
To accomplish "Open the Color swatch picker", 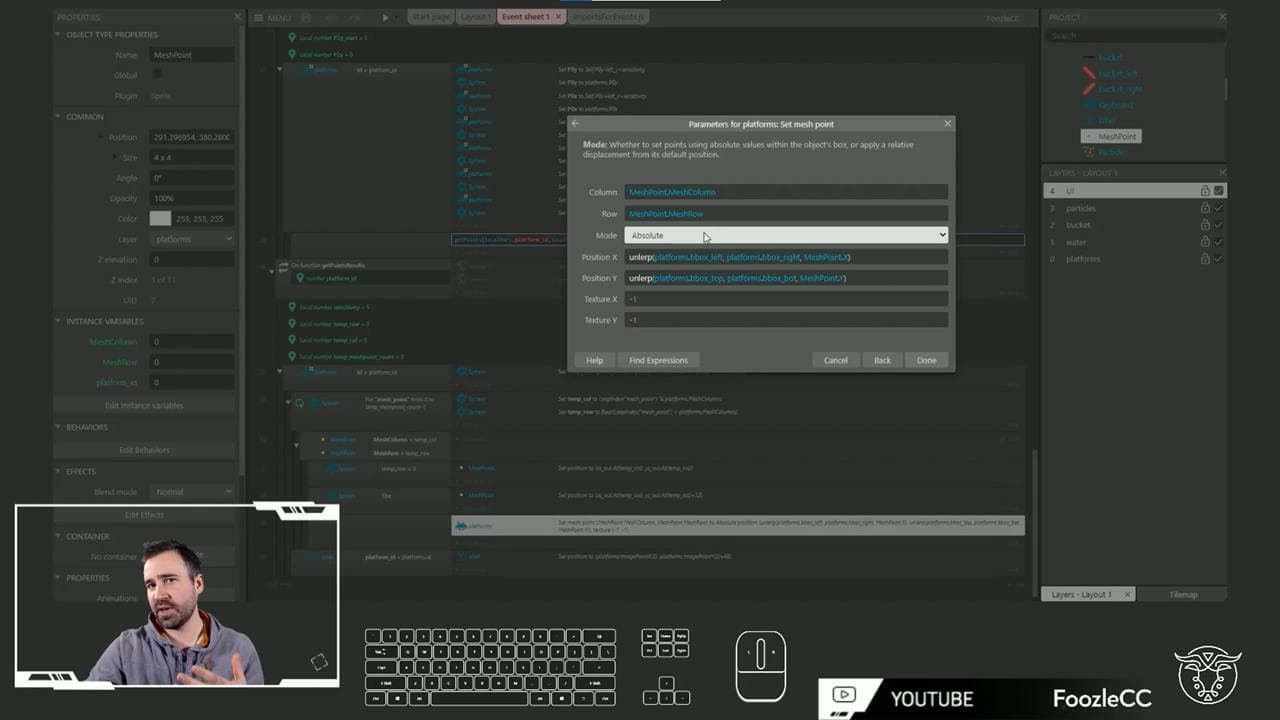I will click(x=160, y=218).
